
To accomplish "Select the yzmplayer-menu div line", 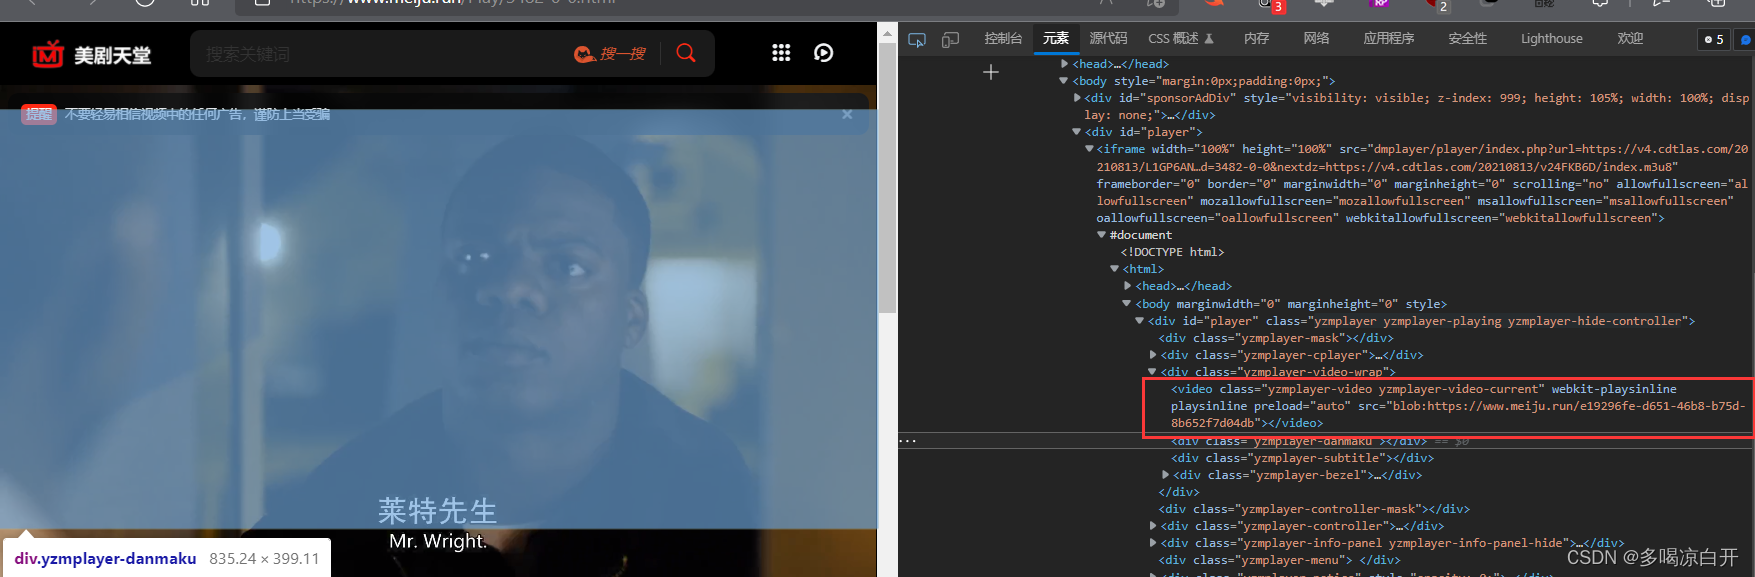I will pos(1281,560).
